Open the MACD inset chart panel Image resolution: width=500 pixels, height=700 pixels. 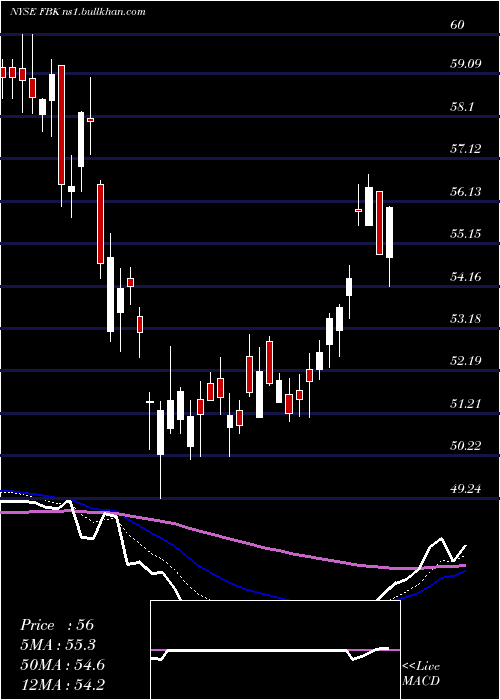[275, 650]
